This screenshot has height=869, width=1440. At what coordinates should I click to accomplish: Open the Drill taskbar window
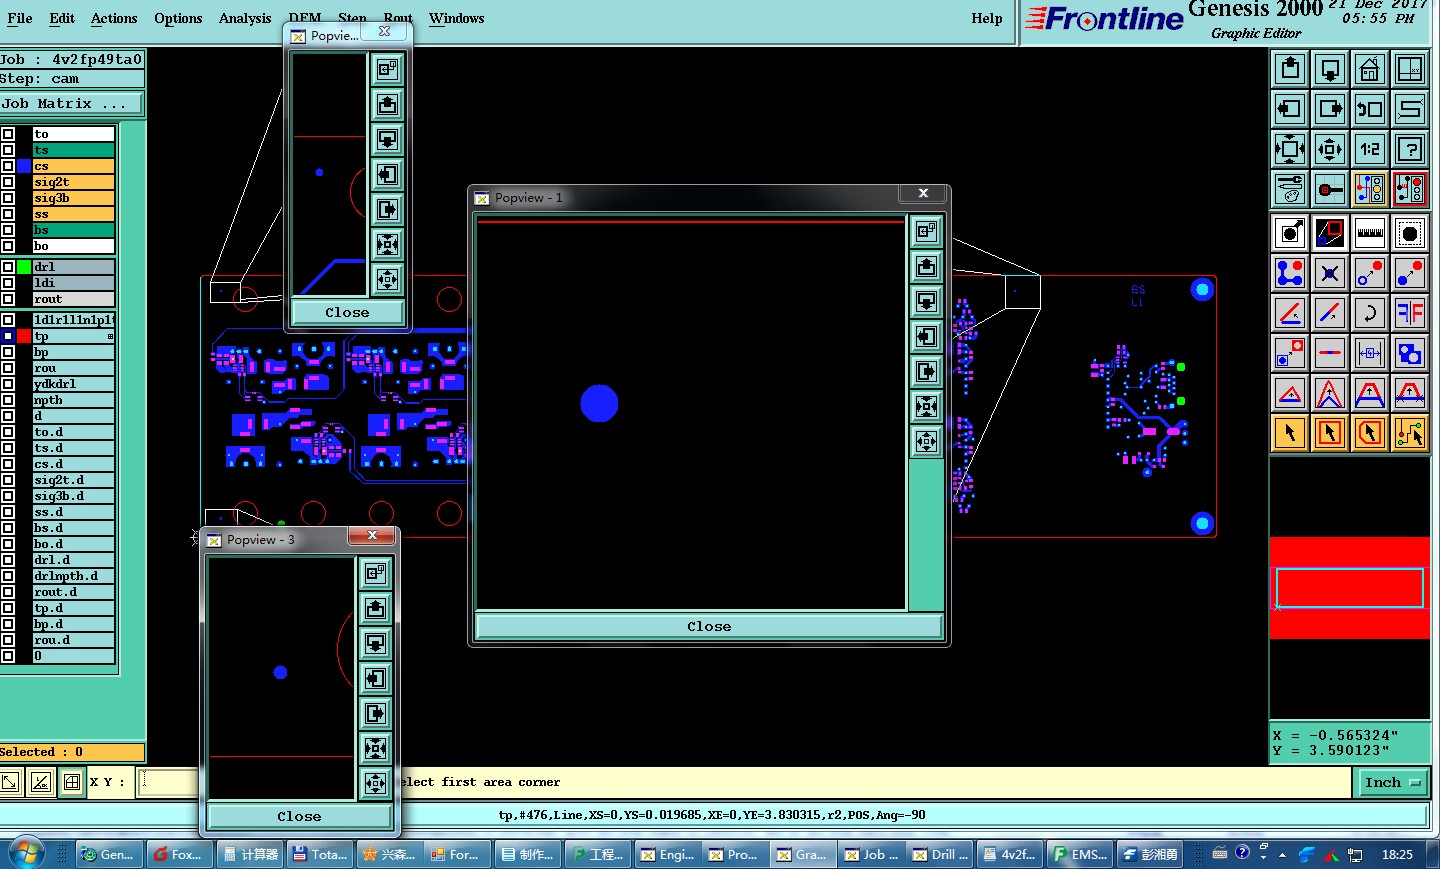[x=940, y=854]
